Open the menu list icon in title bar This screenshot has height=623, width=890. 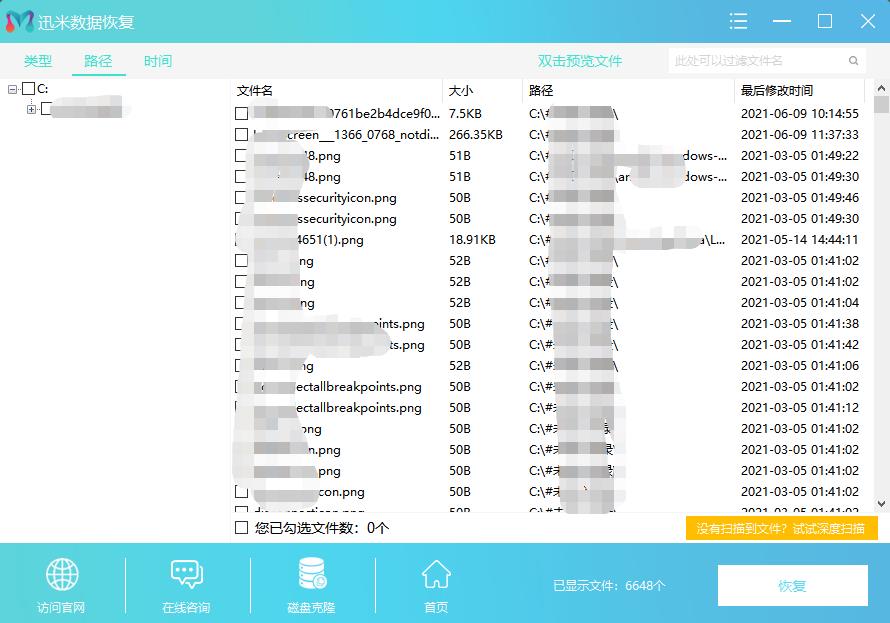click(x=739, y=21)
